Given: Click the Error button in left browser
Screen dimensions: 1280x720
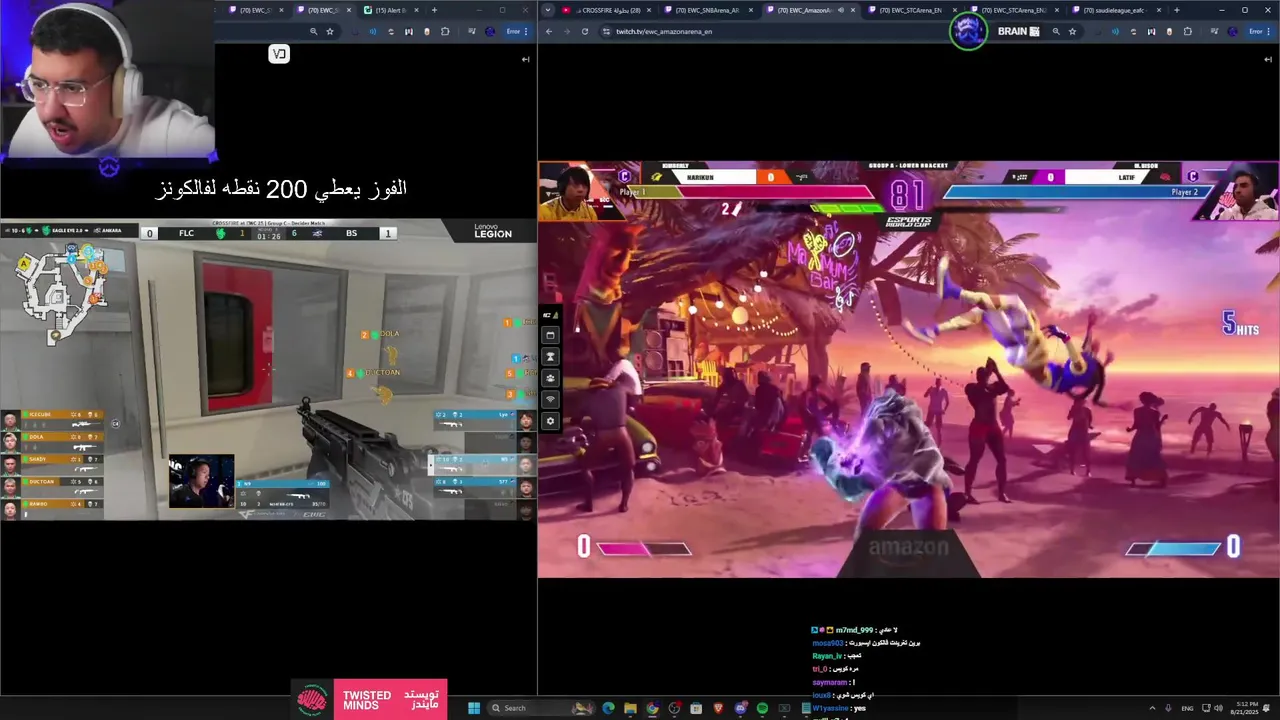Looking at the screenshot, I should click(516, 31).
